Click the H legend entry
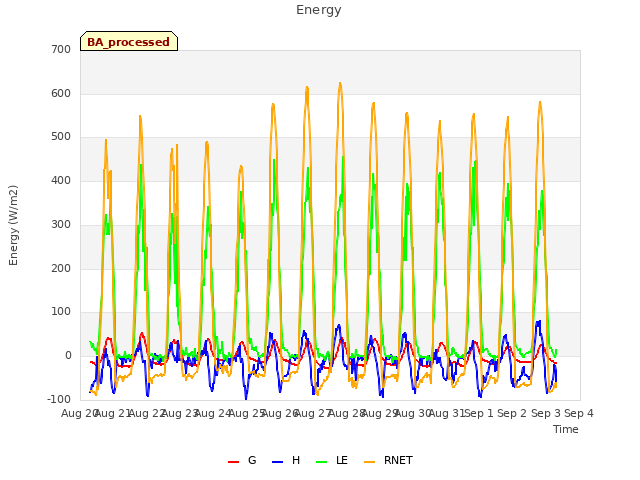This screenshot has height=480, width=640. point(286,460)
